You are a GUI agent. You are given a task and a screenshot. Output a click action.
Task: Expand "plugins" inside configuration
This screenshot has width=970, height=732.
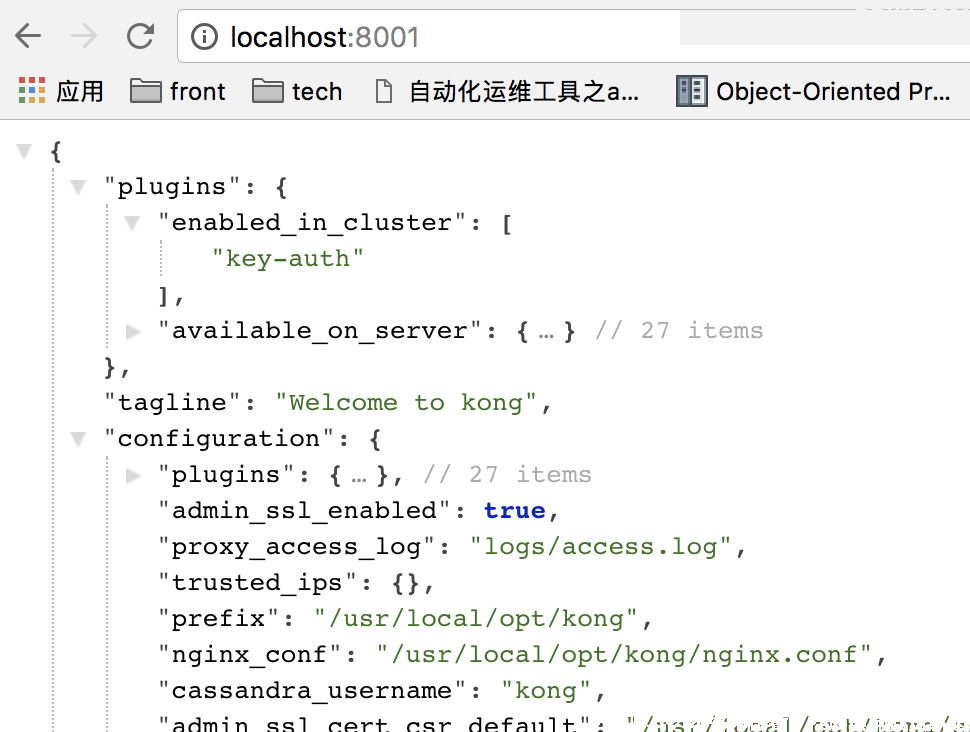133,475
